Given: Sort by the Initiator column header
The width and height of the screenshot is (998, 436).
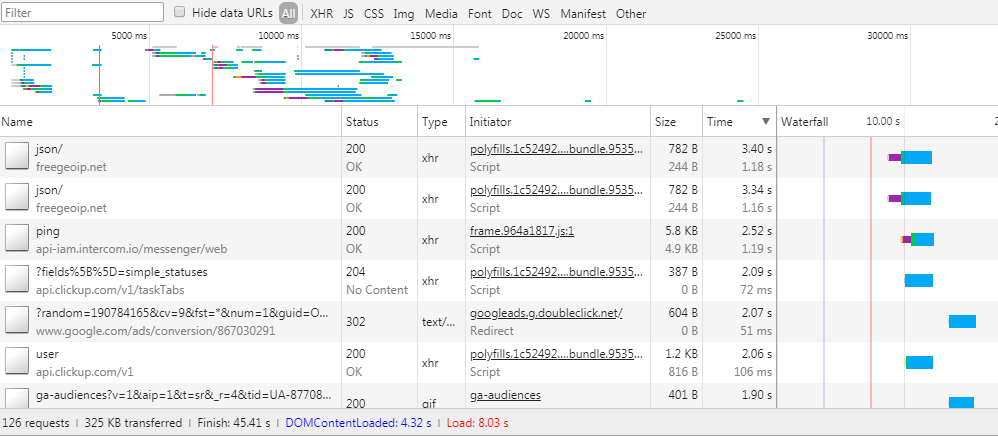Looking at the screenshot, I should click(558, 122).
